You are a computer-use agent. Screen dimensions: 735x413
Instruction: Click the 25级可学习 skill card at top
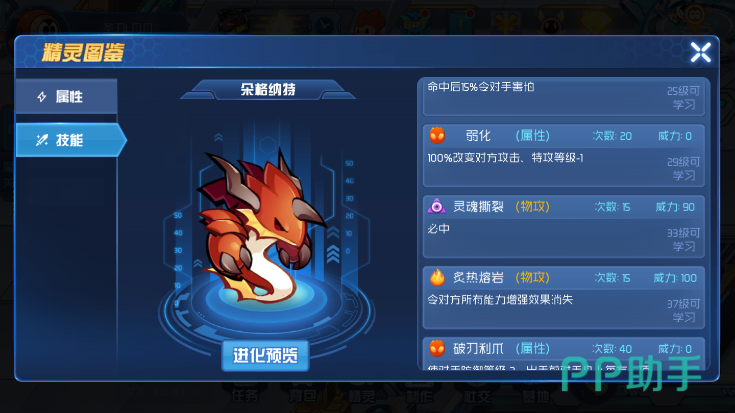(x=563, y=97)
